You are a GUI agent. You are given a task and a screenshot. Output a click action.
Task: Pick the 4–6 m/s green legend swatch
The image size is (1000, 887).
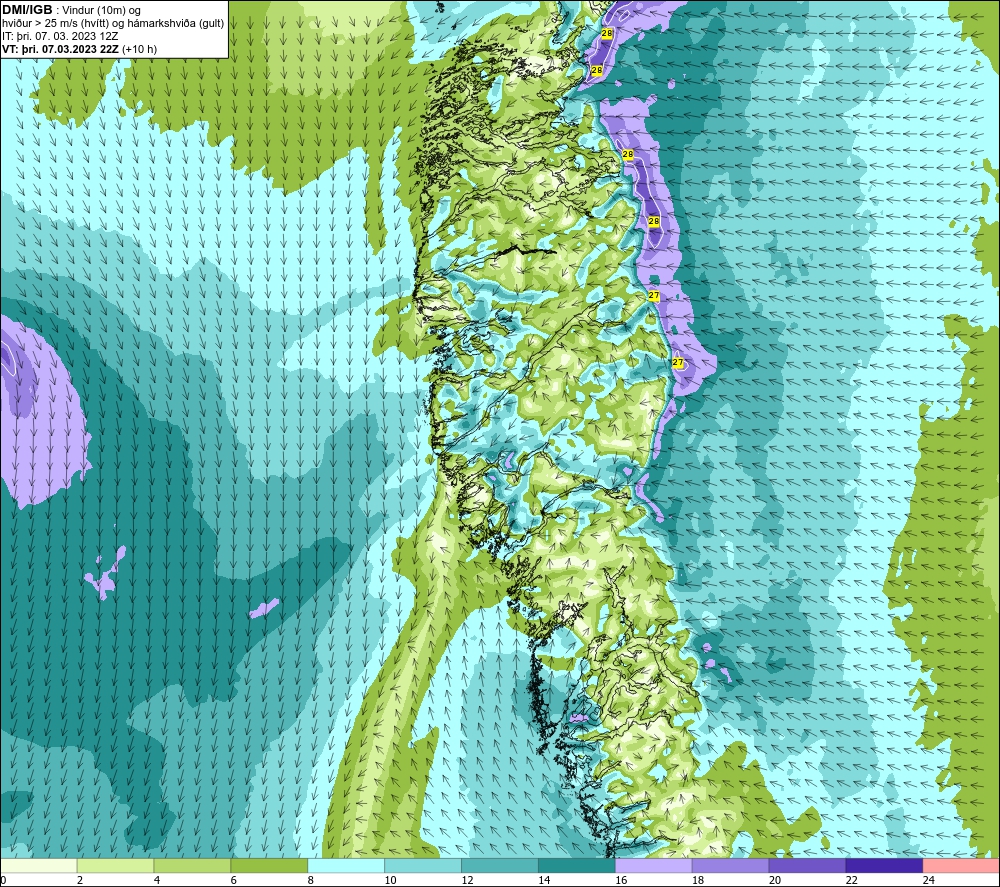coord(192,866)
